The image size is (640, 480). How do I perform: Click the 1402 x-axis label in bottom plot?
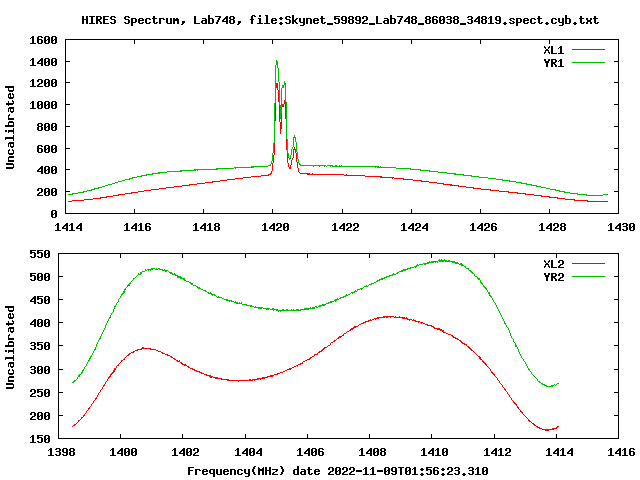185,452
